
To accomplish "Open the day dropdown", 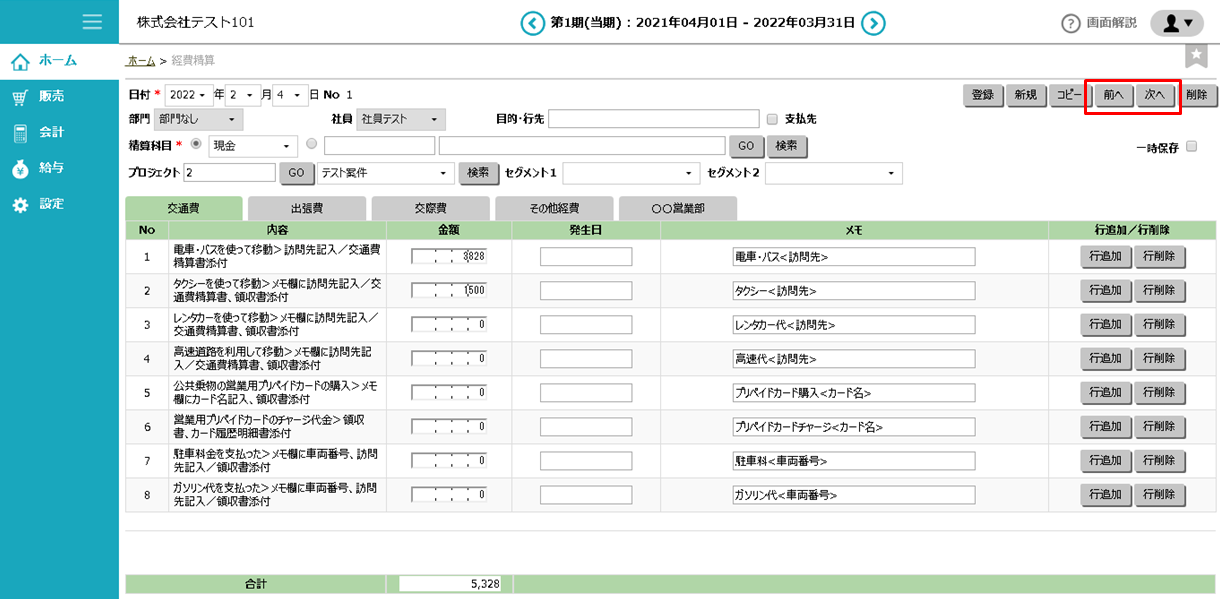I will click(x=291, y=95).
